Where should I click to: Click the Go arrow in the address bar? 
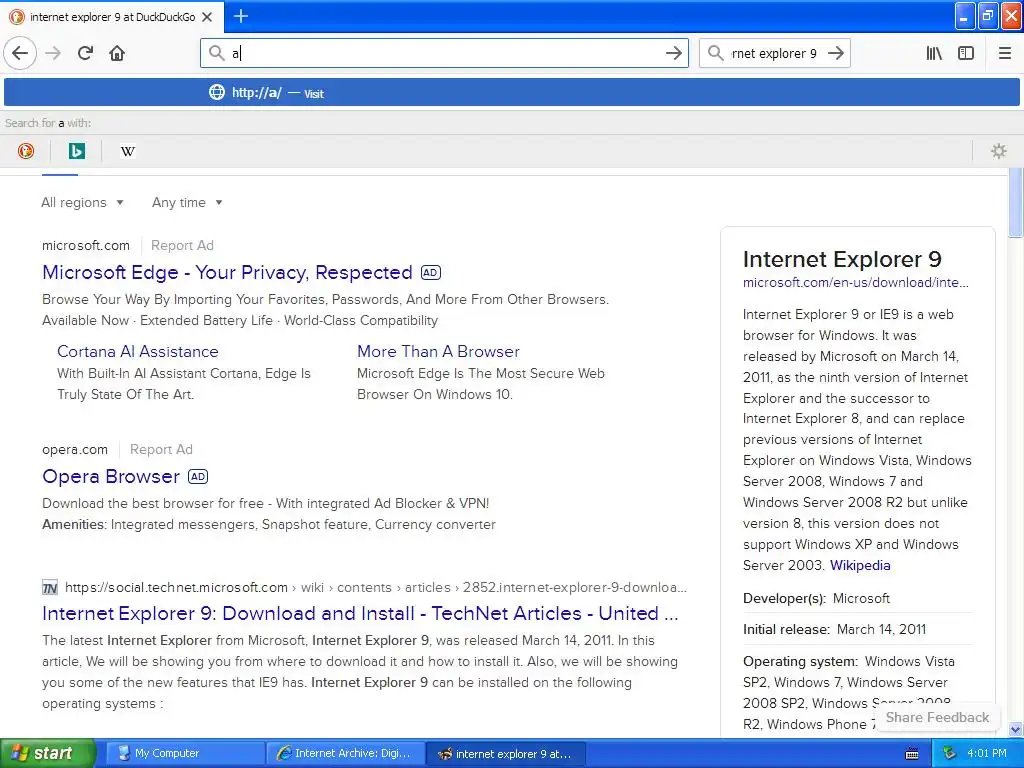(x=673, y=53)
